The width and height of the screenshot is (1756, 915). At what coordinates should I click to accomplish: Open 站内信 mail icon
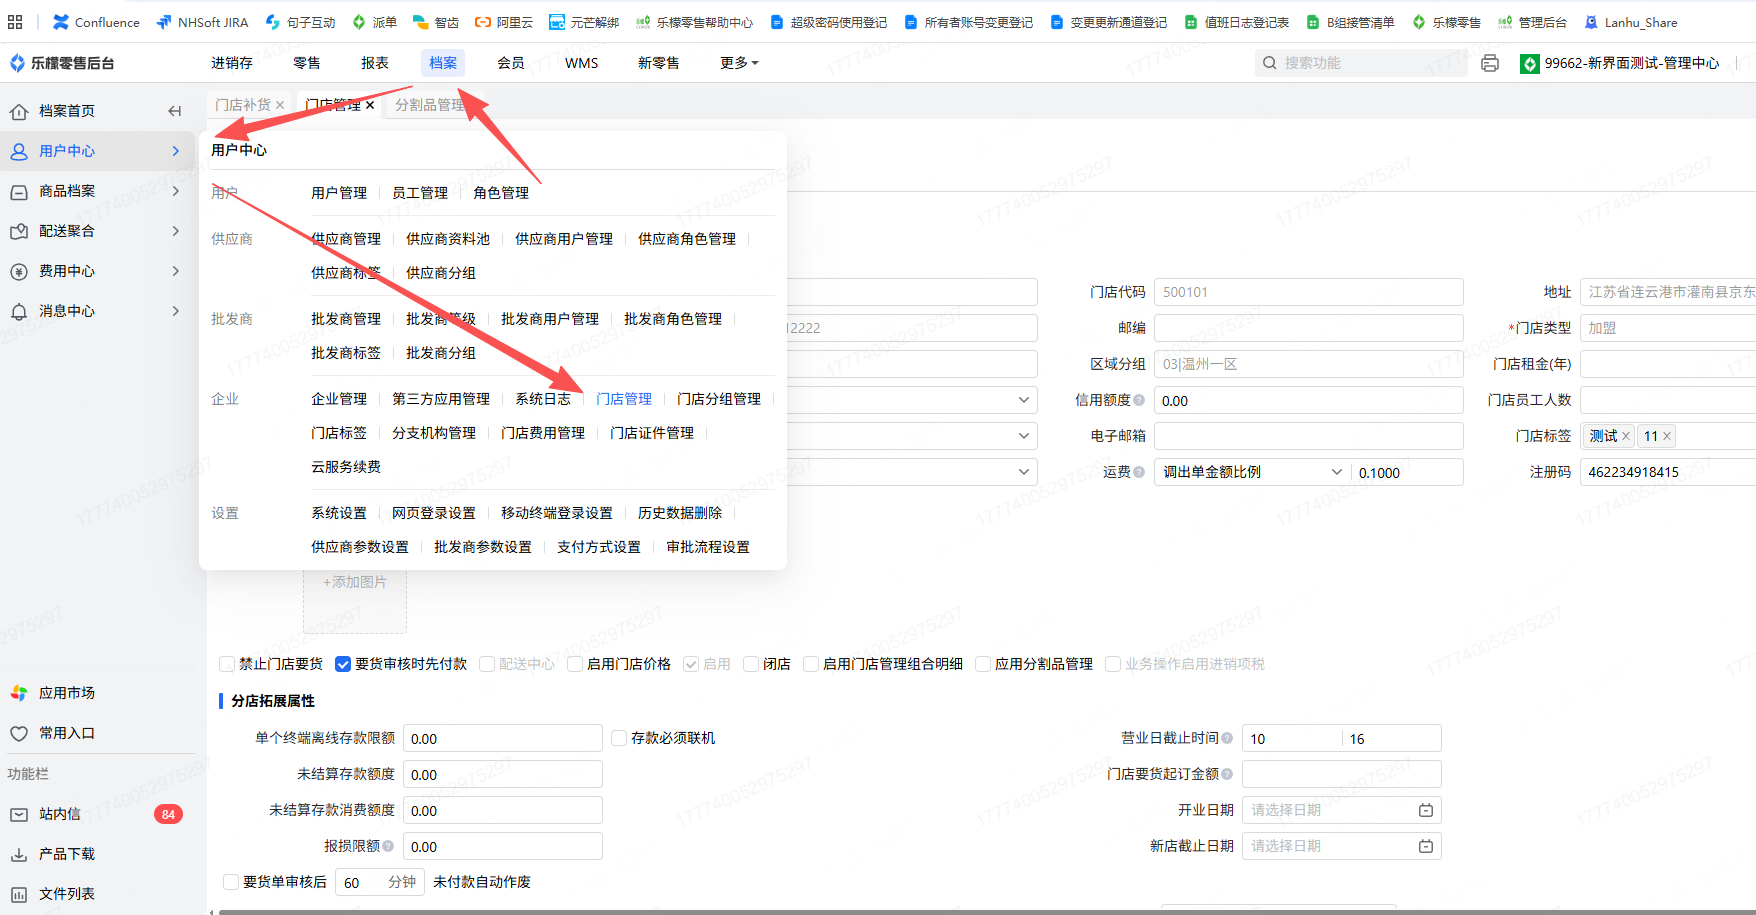[x=19, y=814]
